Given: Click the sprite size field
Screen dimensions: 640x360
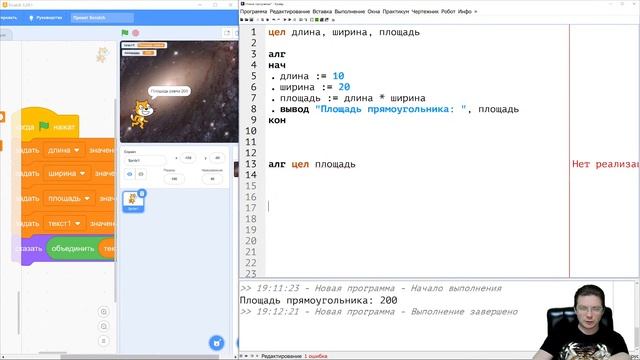Looking at the screenshot, I should [x=174, y=179].
